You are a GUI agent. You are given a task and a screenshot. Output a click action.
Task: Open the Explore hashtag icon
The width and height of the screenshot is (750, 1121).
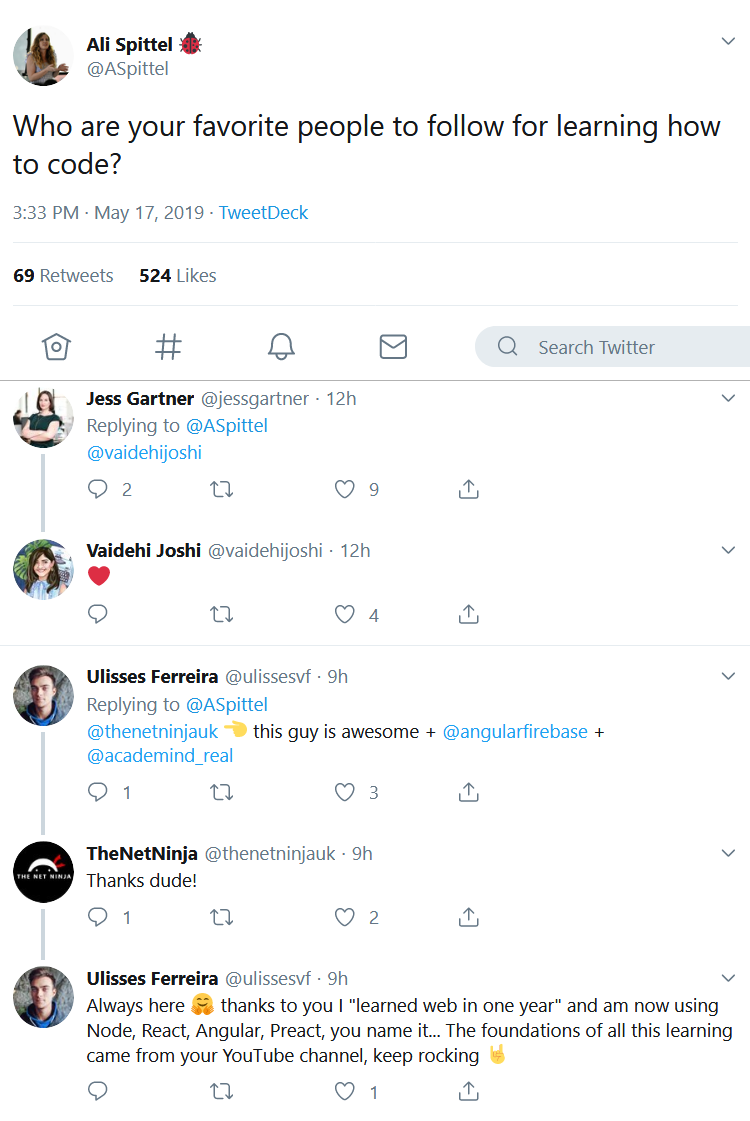click(x=169, y=347)
